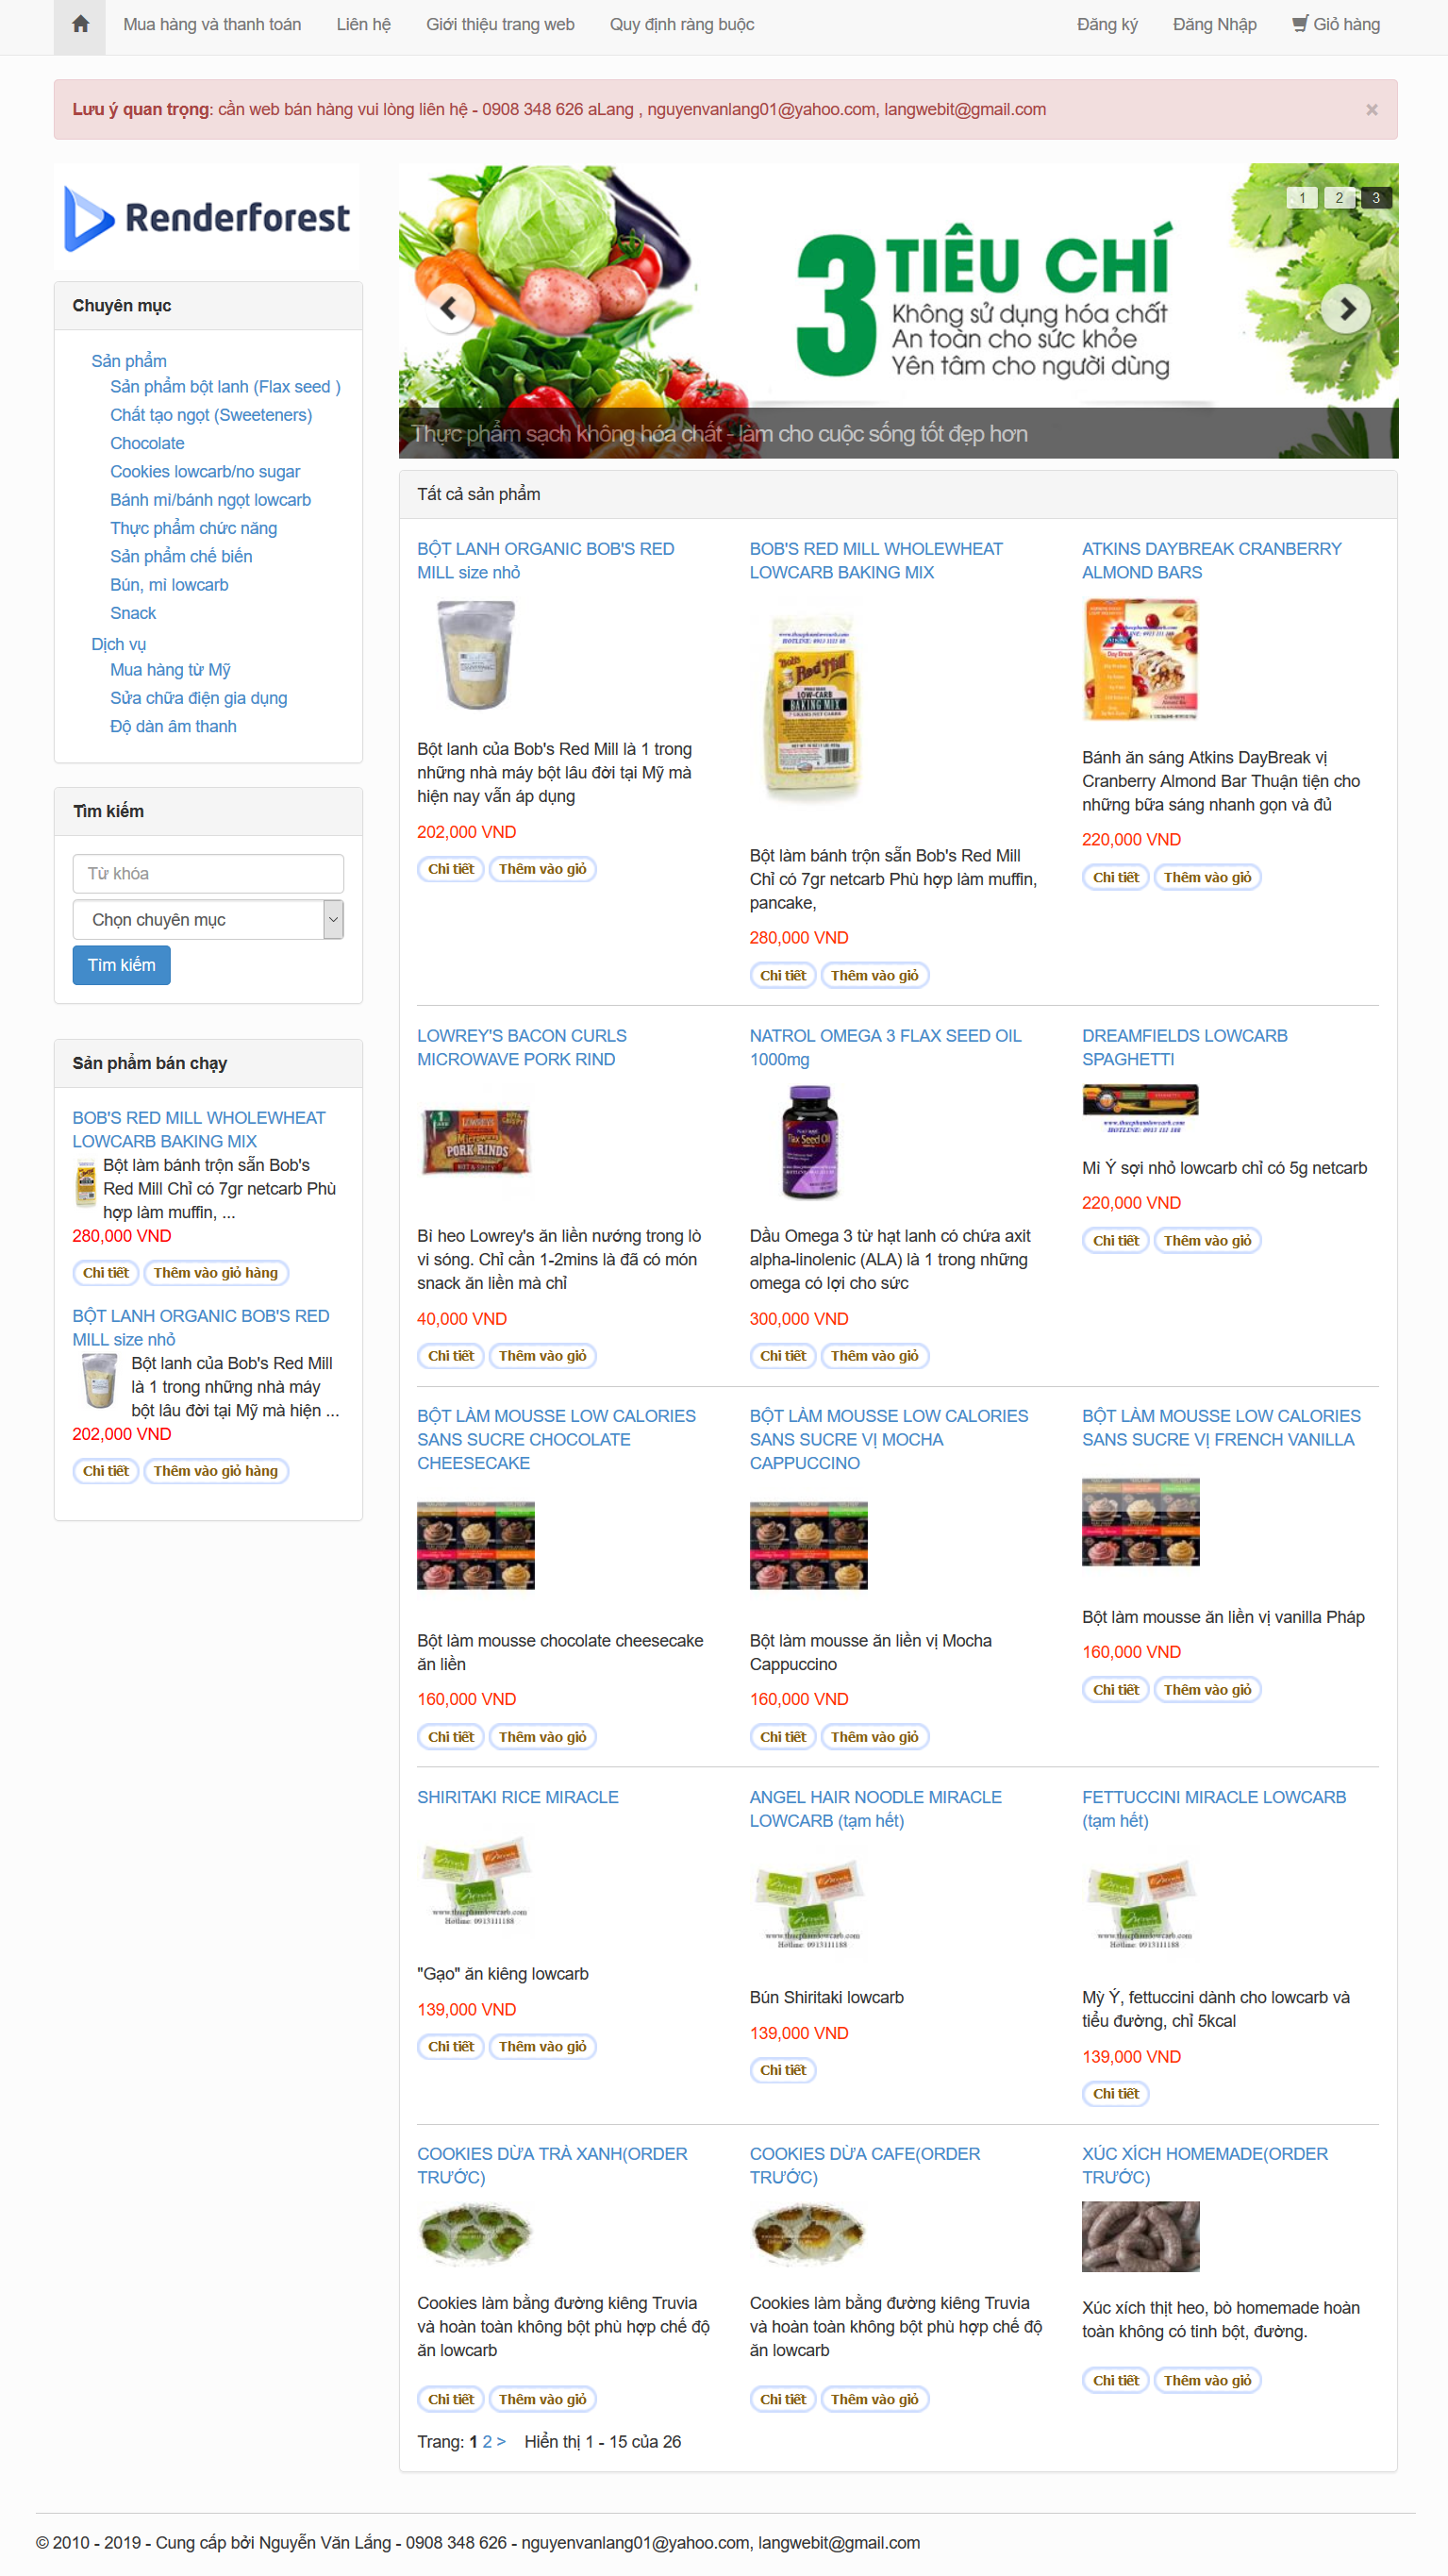The image size is (1448, 2576).
Task: Open Liên hệ menu item
Action: (363, 24)
